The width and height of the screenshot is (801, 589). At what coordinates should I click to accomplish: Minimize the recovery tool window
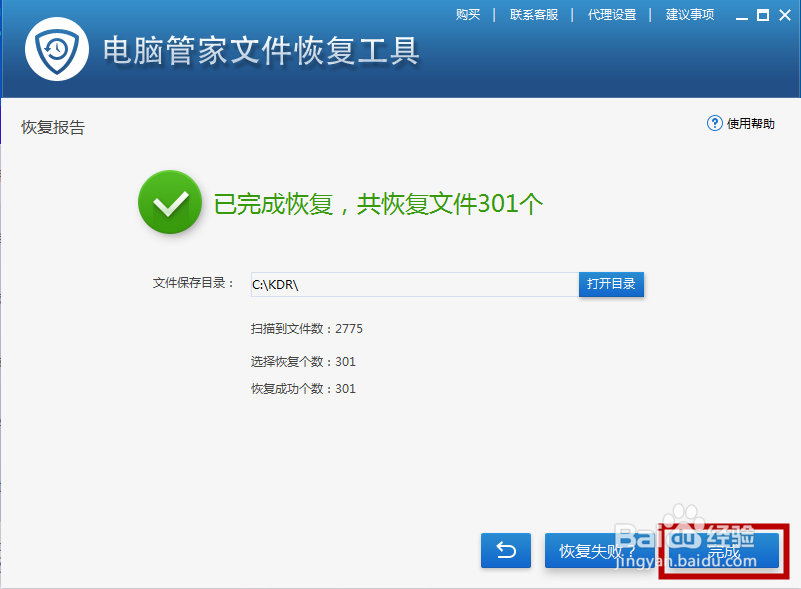(741, 15)
